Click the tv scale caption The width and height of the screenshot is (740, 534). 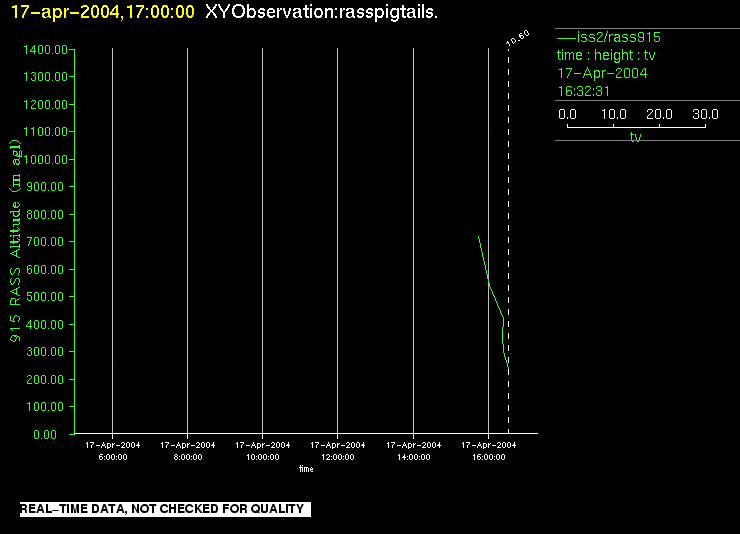[x=636, y=137]
